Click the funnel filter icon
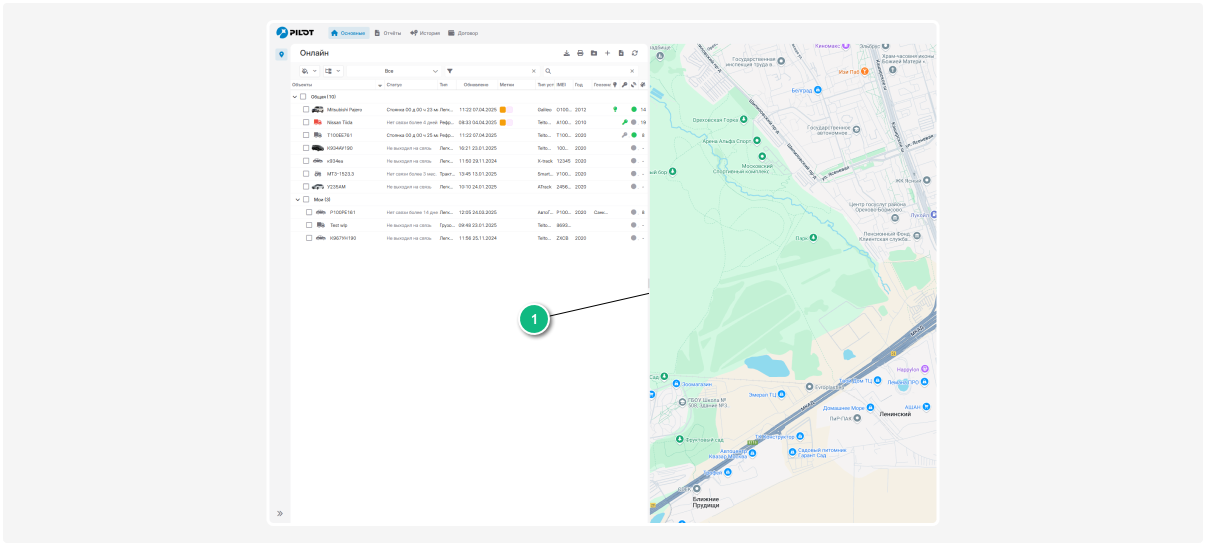The width and height of the screenshot is (1206, 546). [x=450, y=71]
